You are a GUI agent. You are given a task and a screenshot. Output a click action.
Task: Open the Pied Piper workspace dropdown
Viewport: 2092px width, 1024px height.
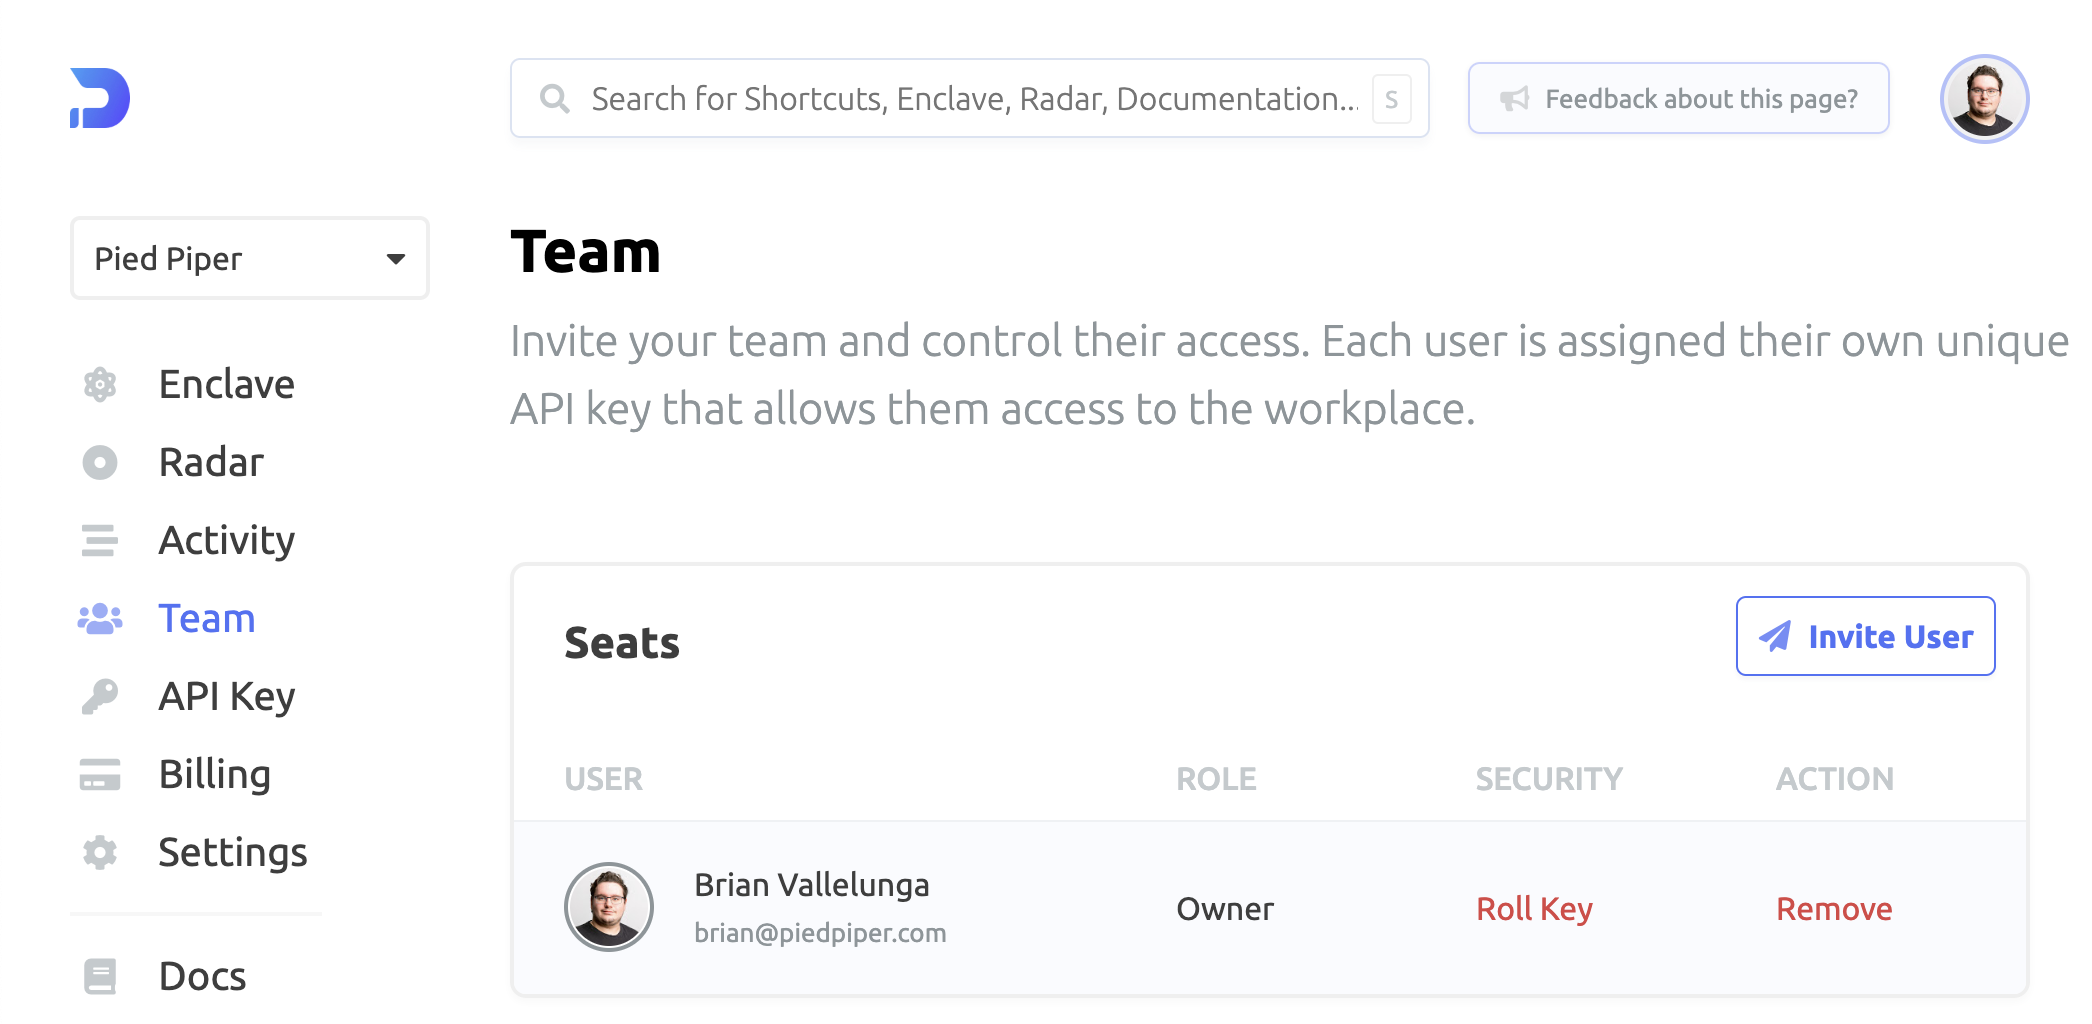pyautogui.click(x=249, y=259)
